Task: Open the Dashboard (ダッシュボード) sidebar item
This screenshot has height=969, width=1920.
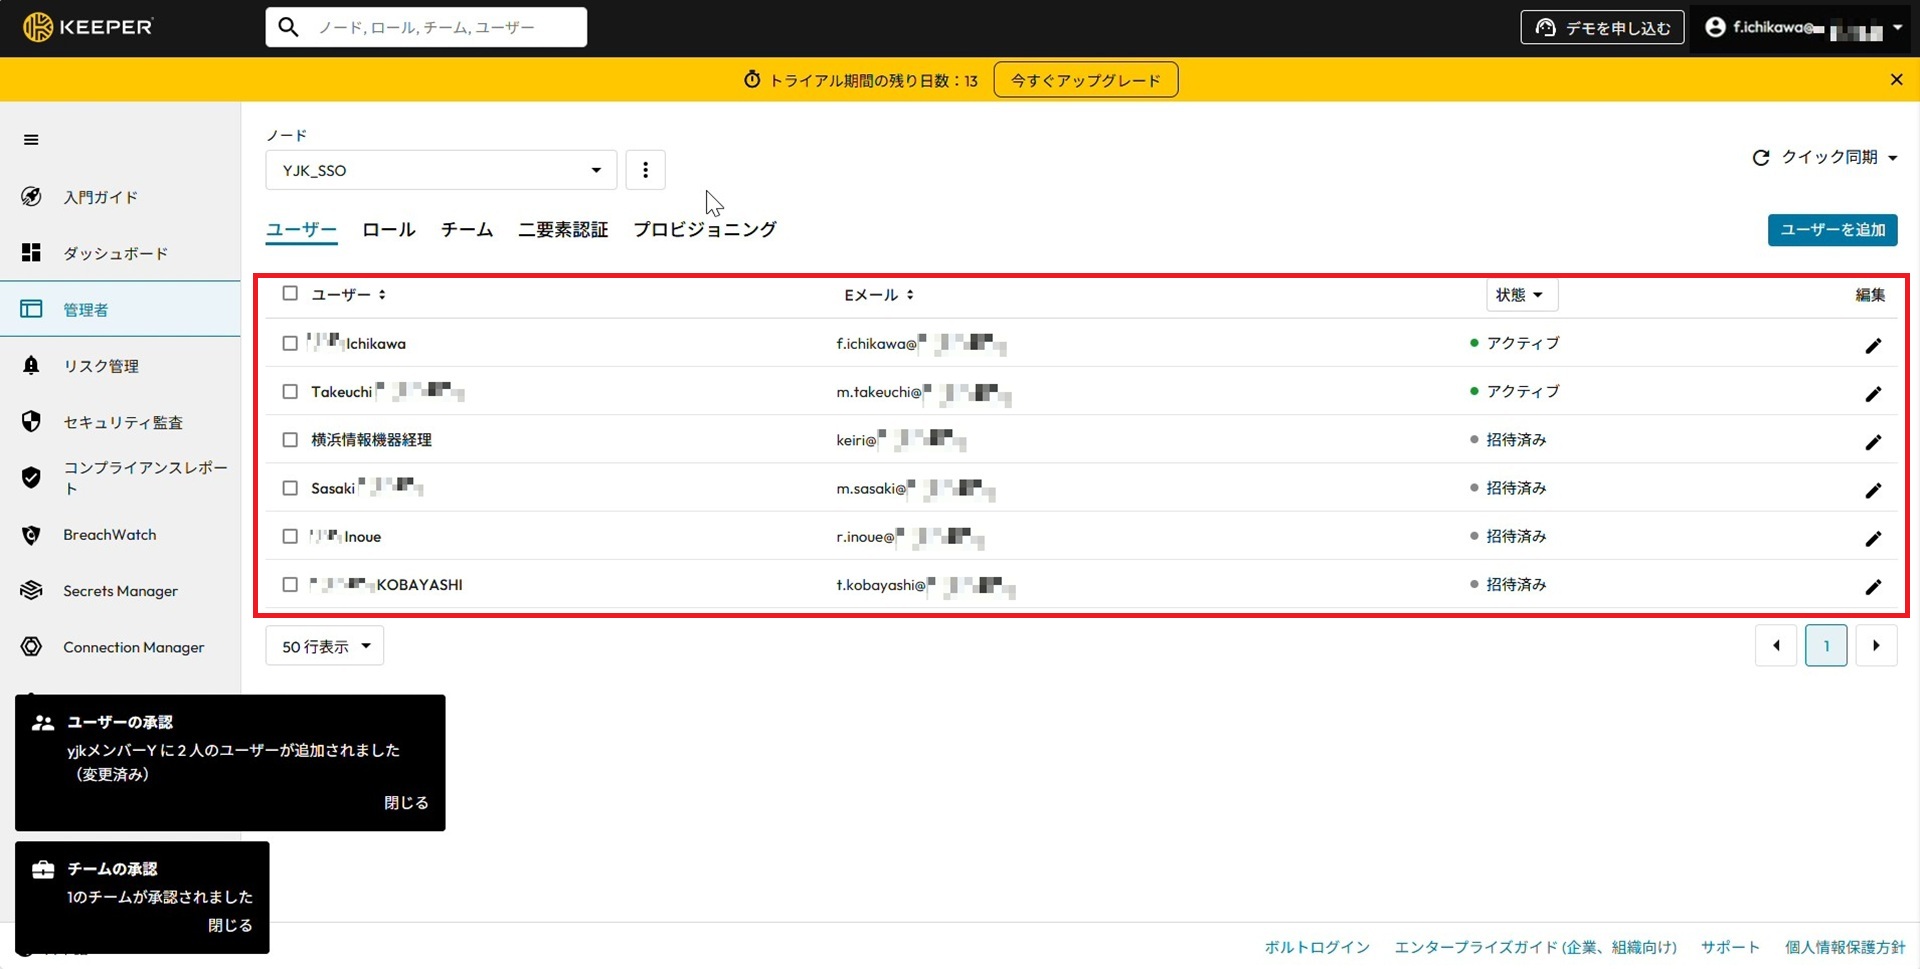Action: [x=115, y=253]
